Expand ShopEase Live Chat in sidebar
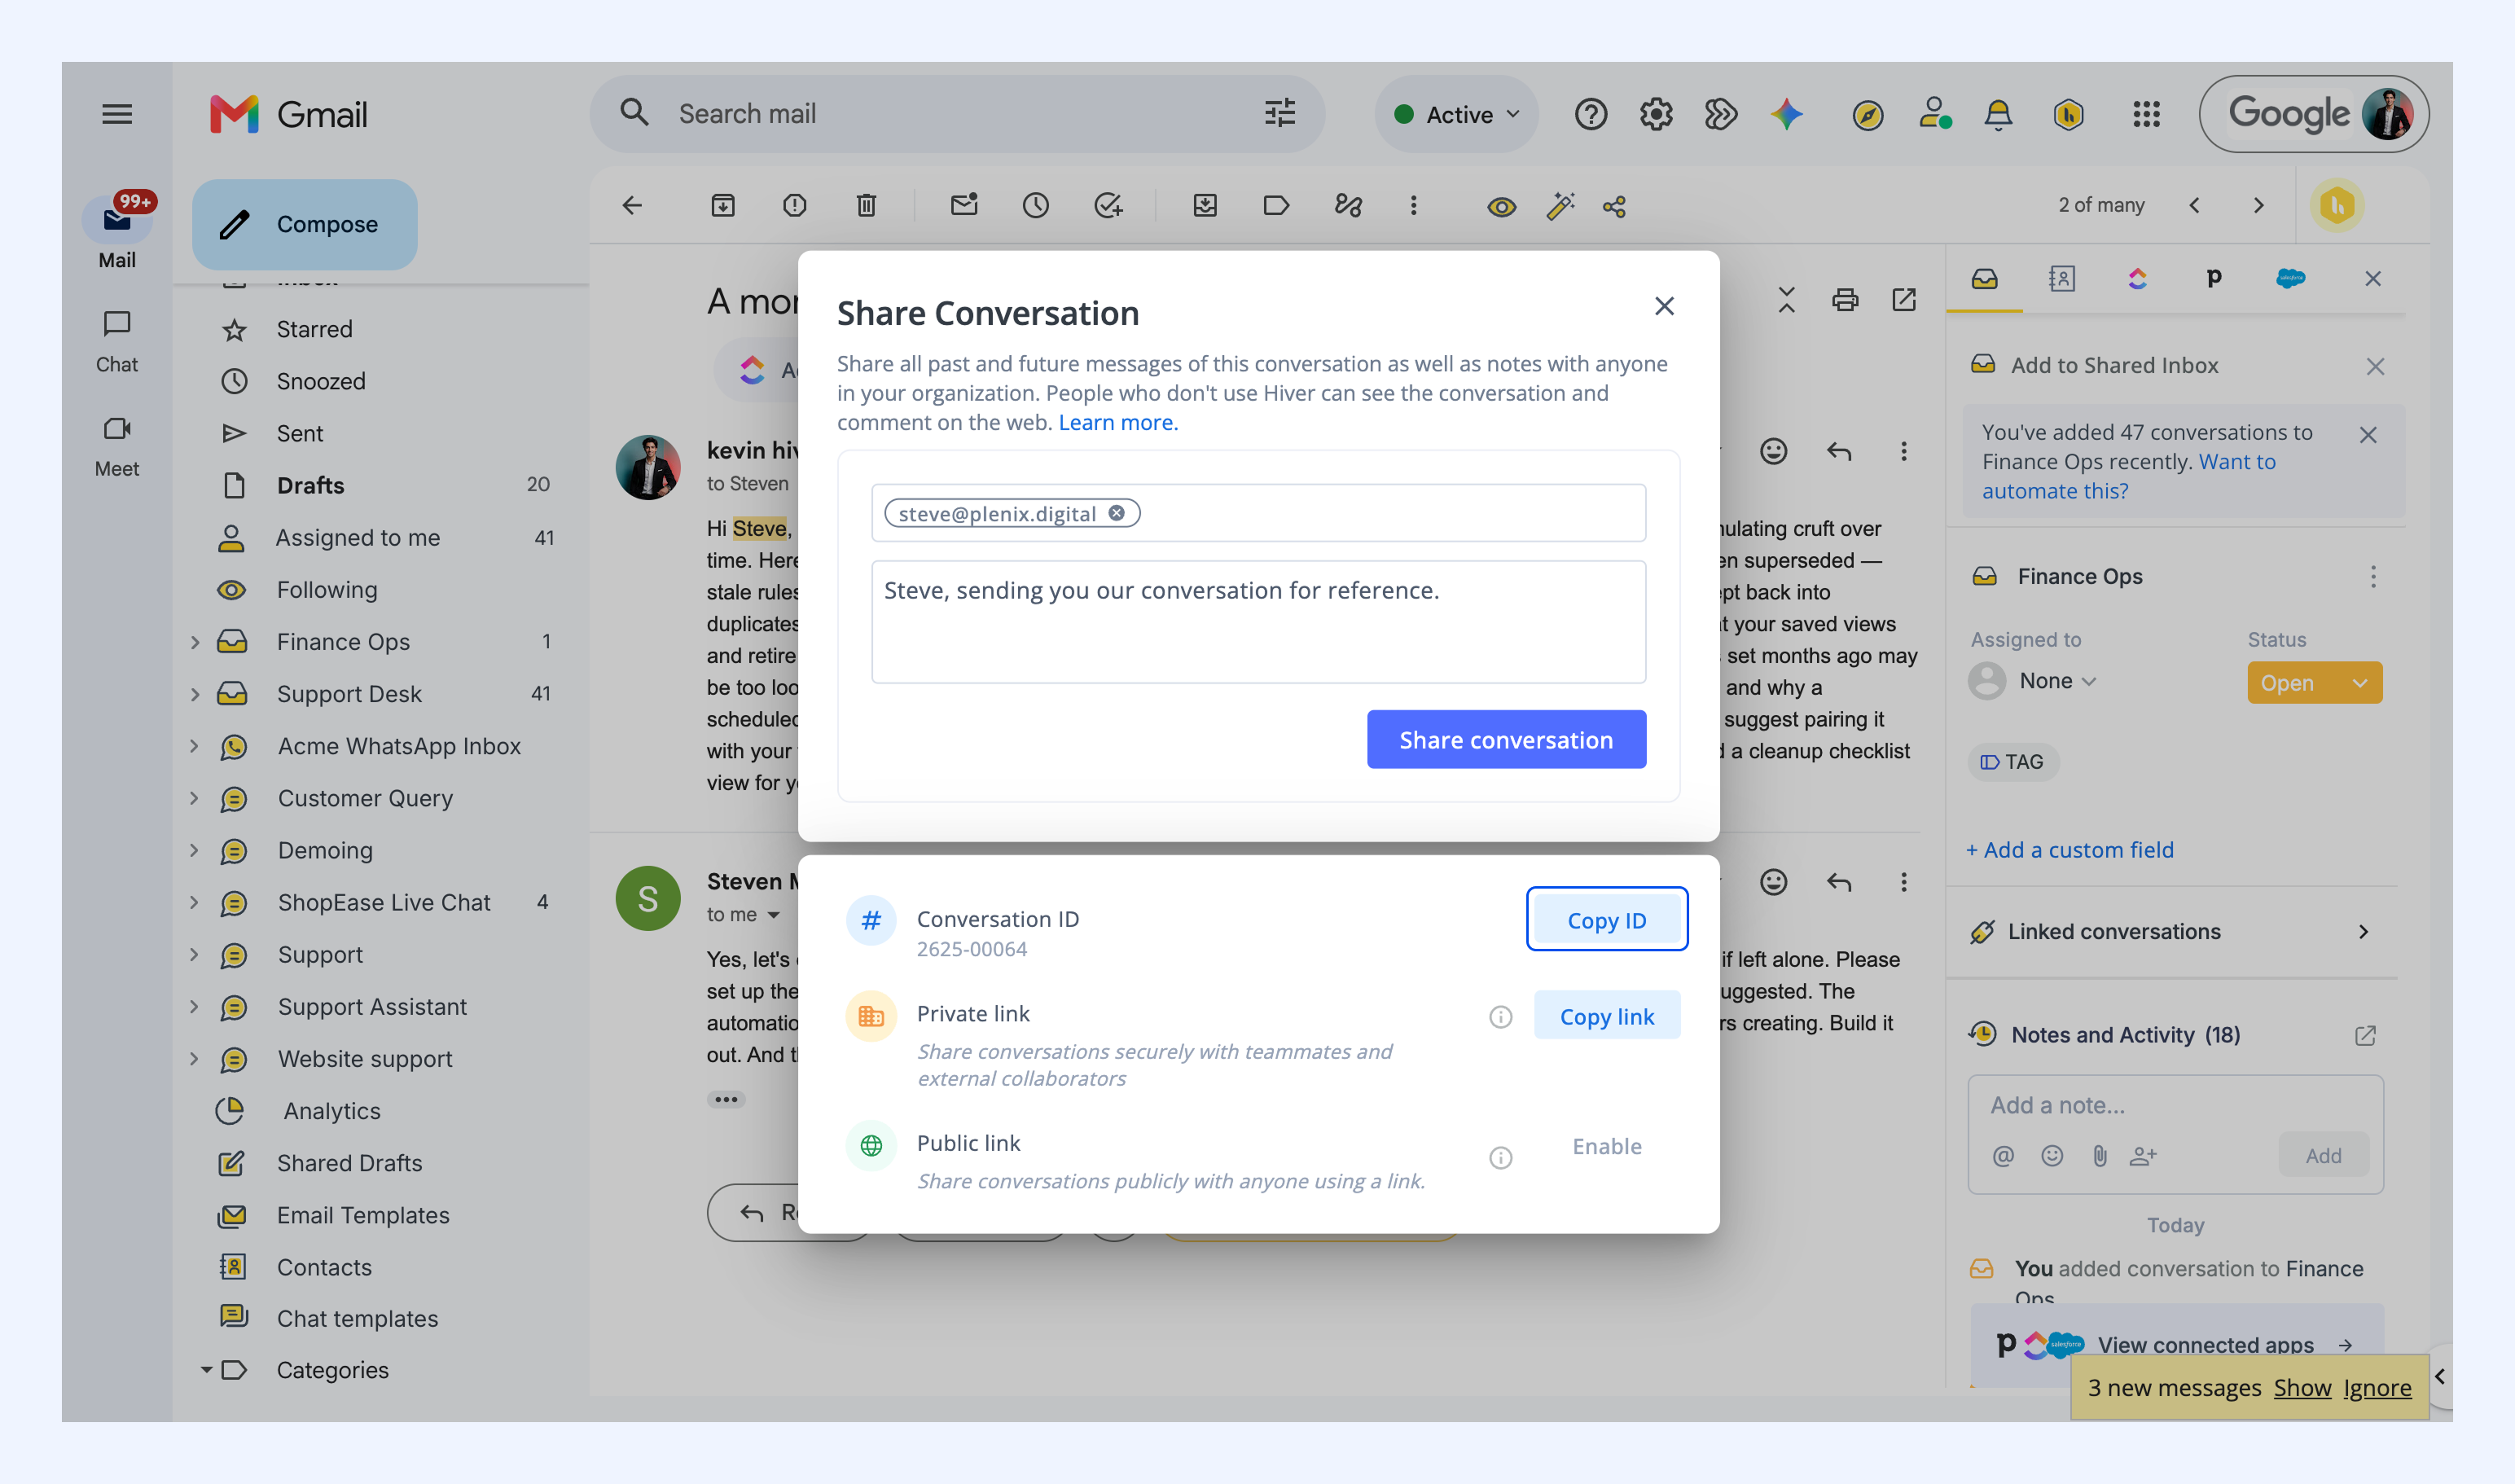2515x1484 pixels. point(194,902)
